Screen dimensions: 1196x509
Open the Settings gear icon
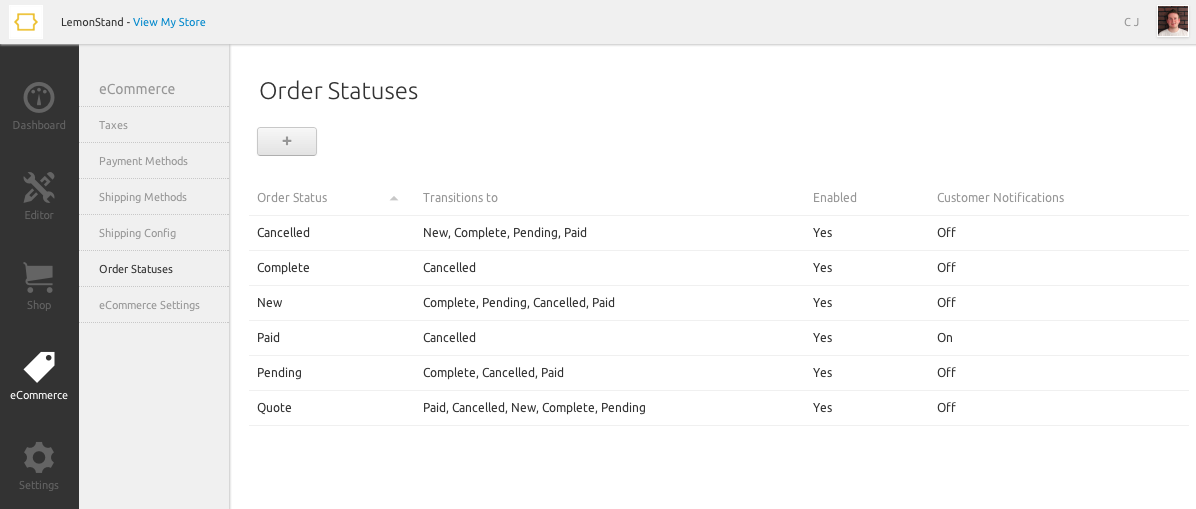[x=39, y=458]
